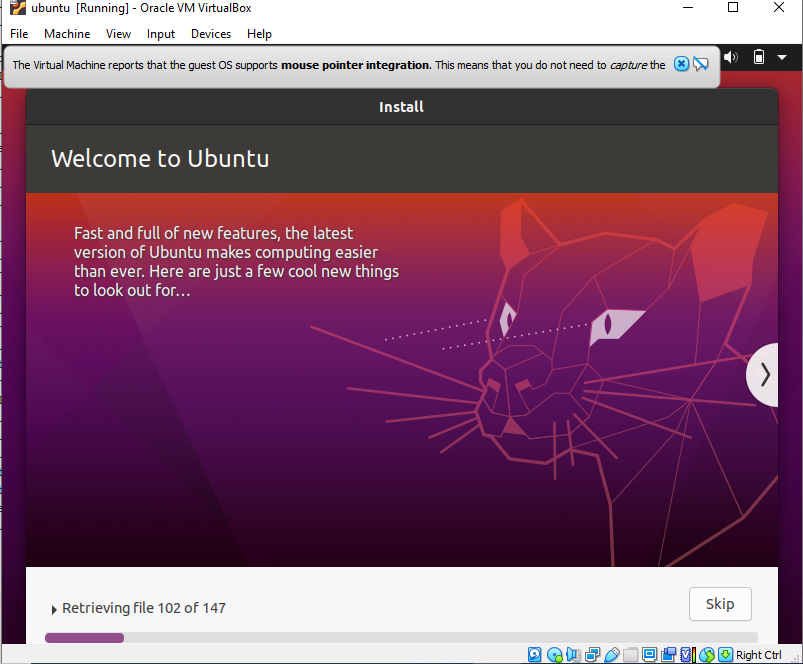803x664 pixels.
Task: Maximize the VirtualBox window
Action: click(x=733, y=7)
